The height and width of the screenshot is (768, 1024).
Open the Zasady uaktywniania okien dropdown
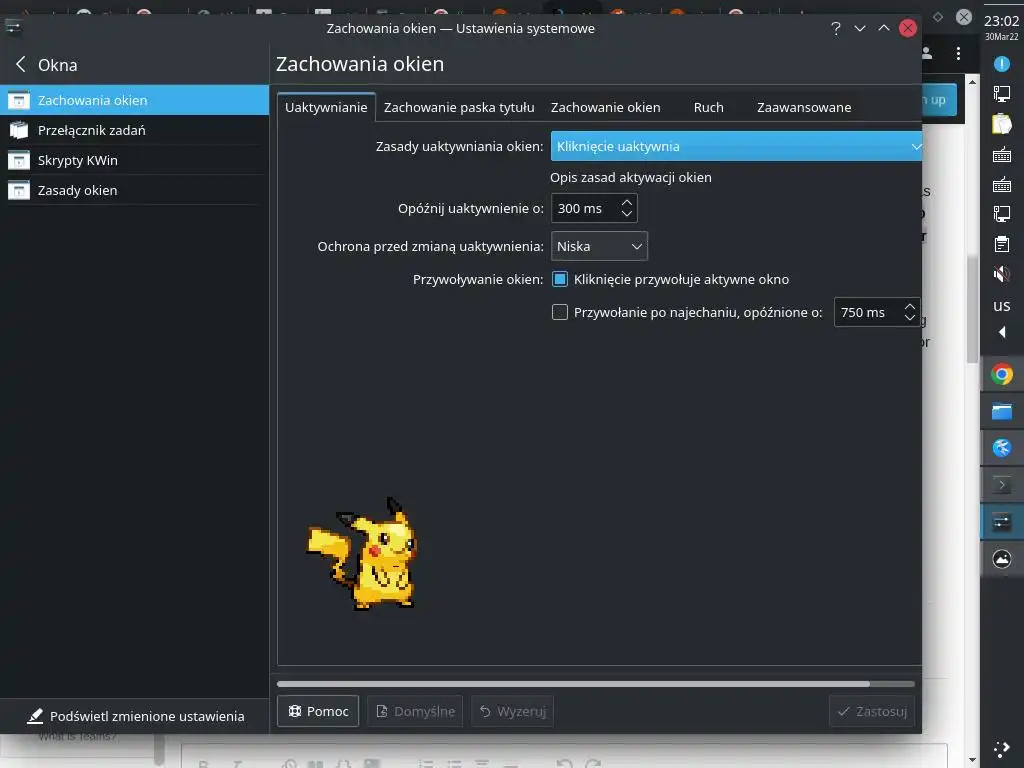736,146
